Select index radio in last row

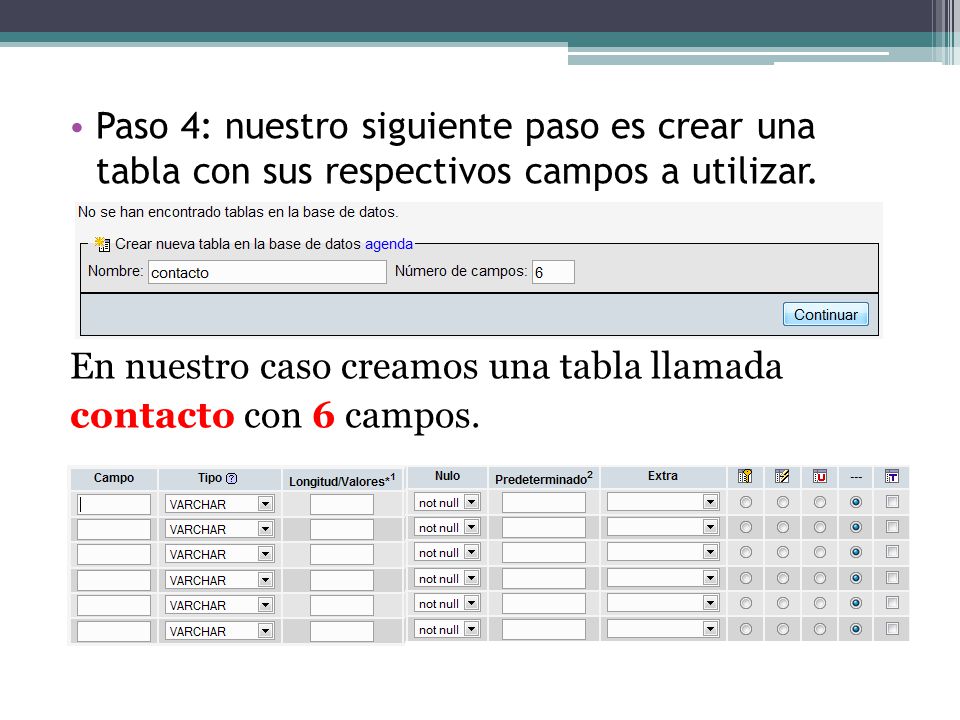tap(782, 629)
